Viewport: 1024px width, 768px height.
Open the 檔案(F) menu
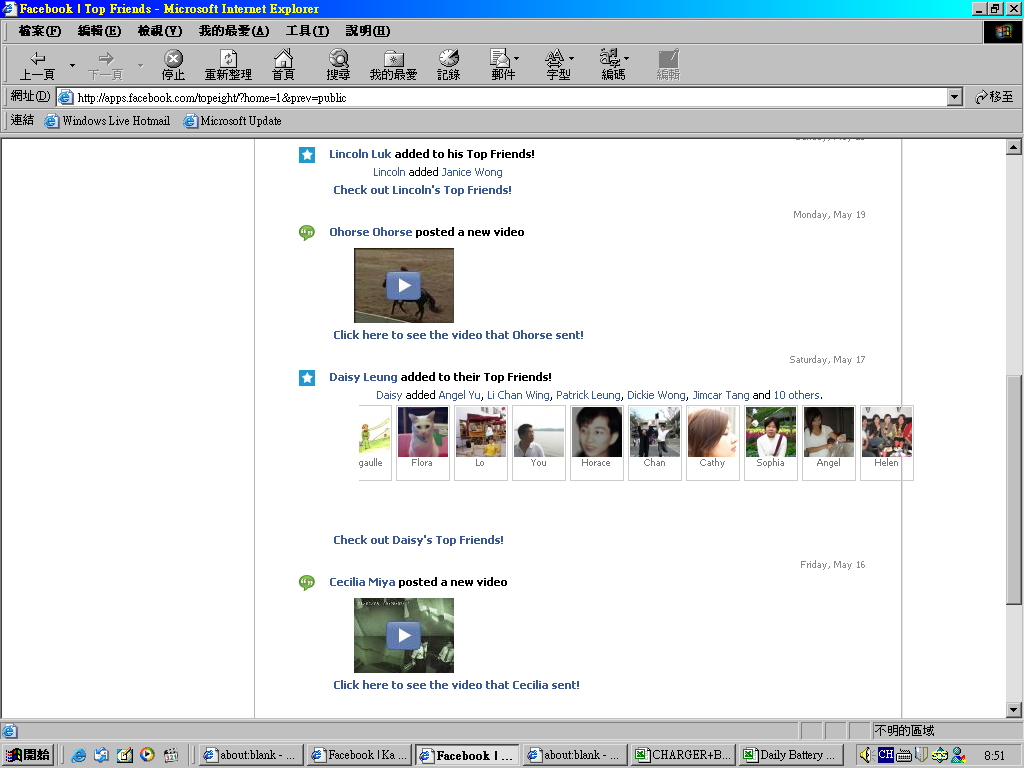[x=40, y=31]
